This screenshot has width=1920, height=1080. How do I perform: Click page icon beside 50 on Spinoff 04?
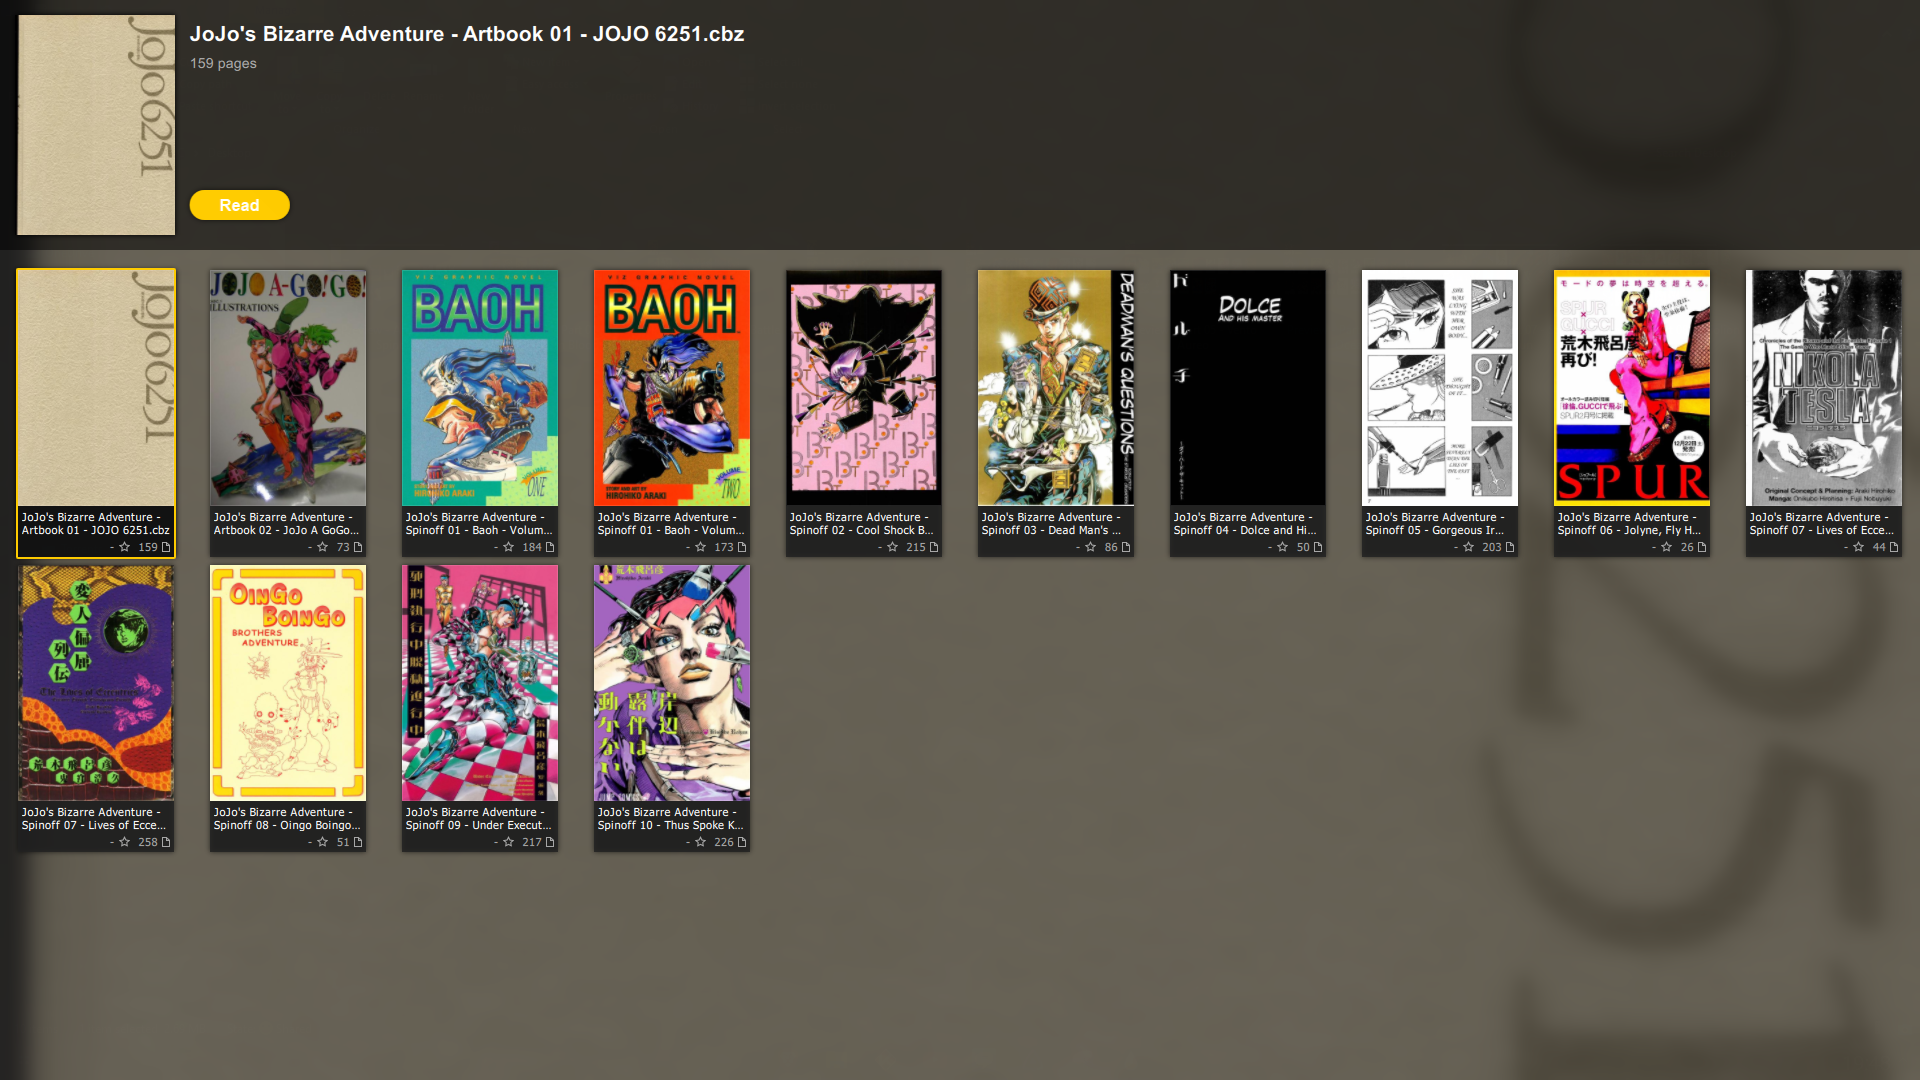click(1318, 547)
